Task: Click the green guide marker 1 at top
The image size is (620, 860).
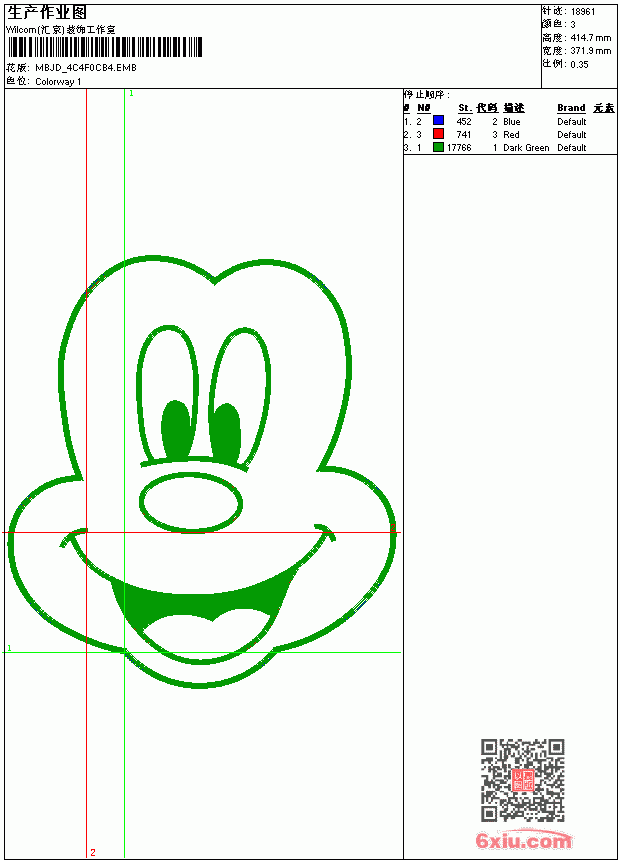Action: 131,94
